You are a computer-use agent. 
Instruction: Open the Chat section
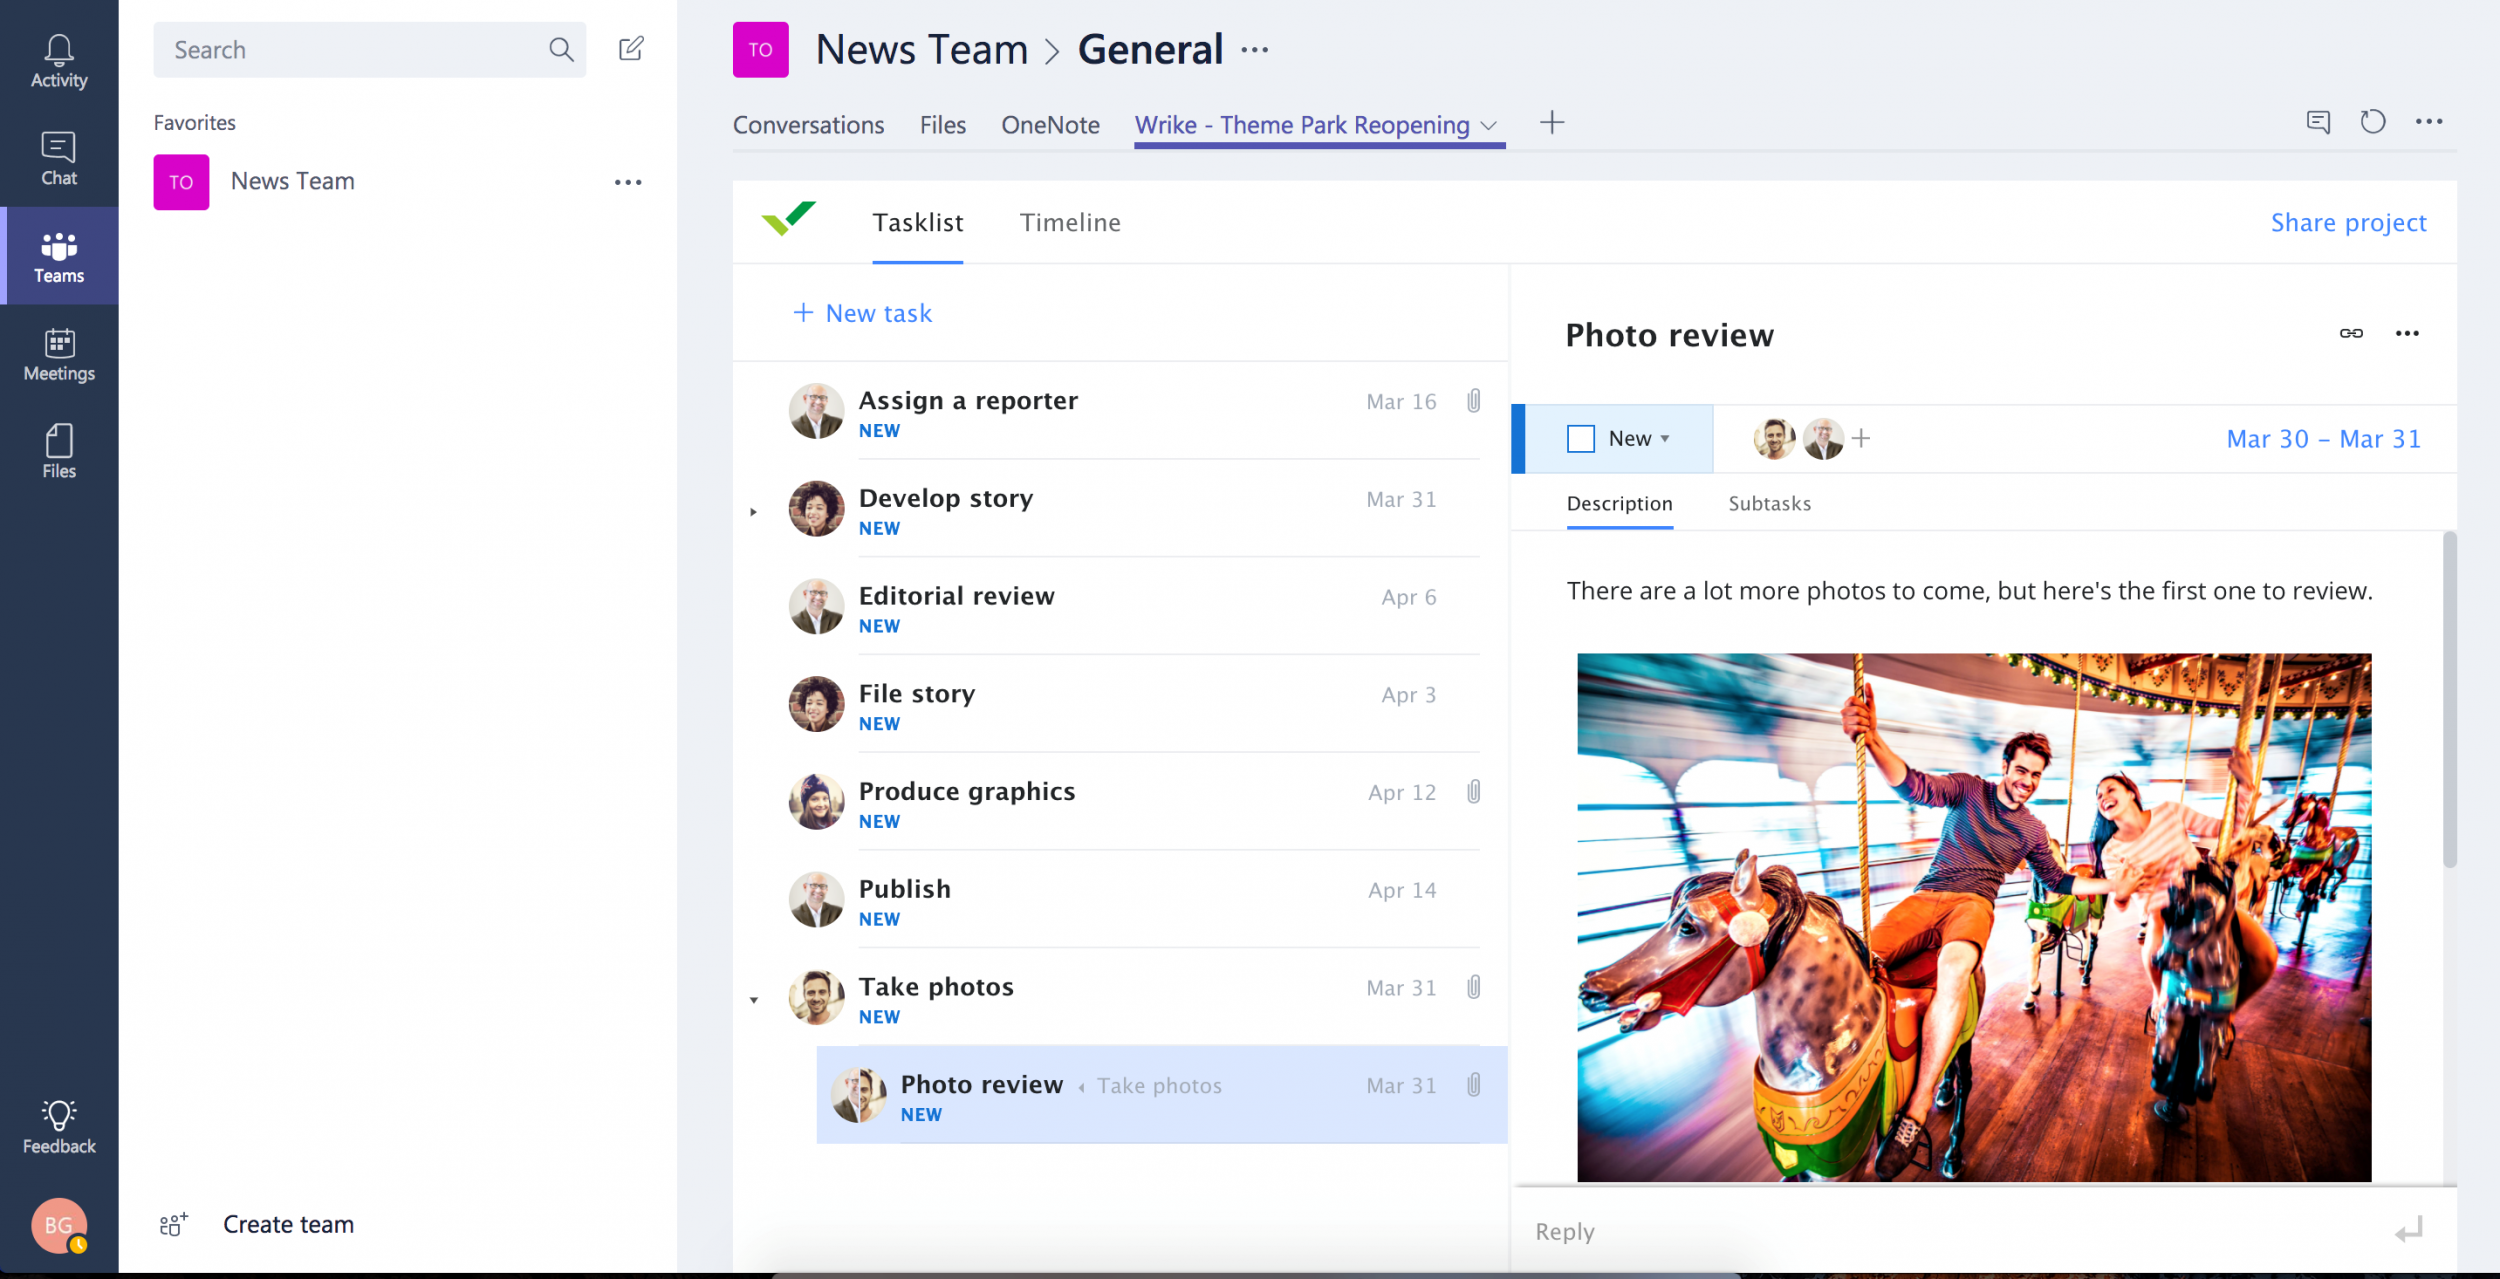pyautogui.click(x=59, y=159)
